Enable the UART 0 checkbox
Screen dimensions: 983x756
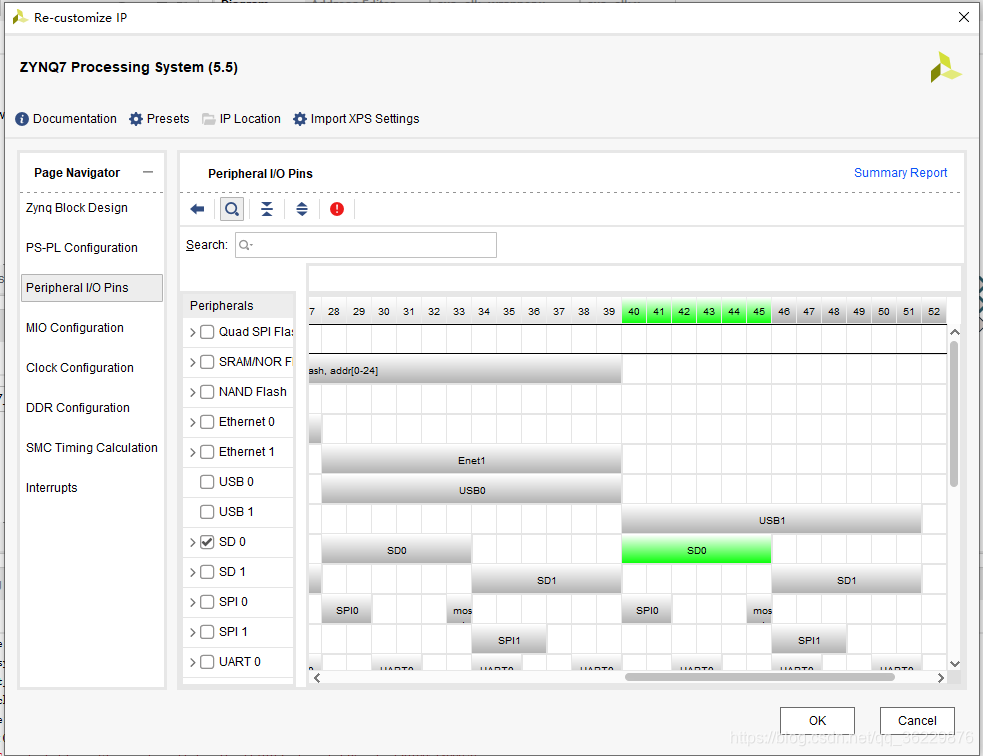coord(207,662)
